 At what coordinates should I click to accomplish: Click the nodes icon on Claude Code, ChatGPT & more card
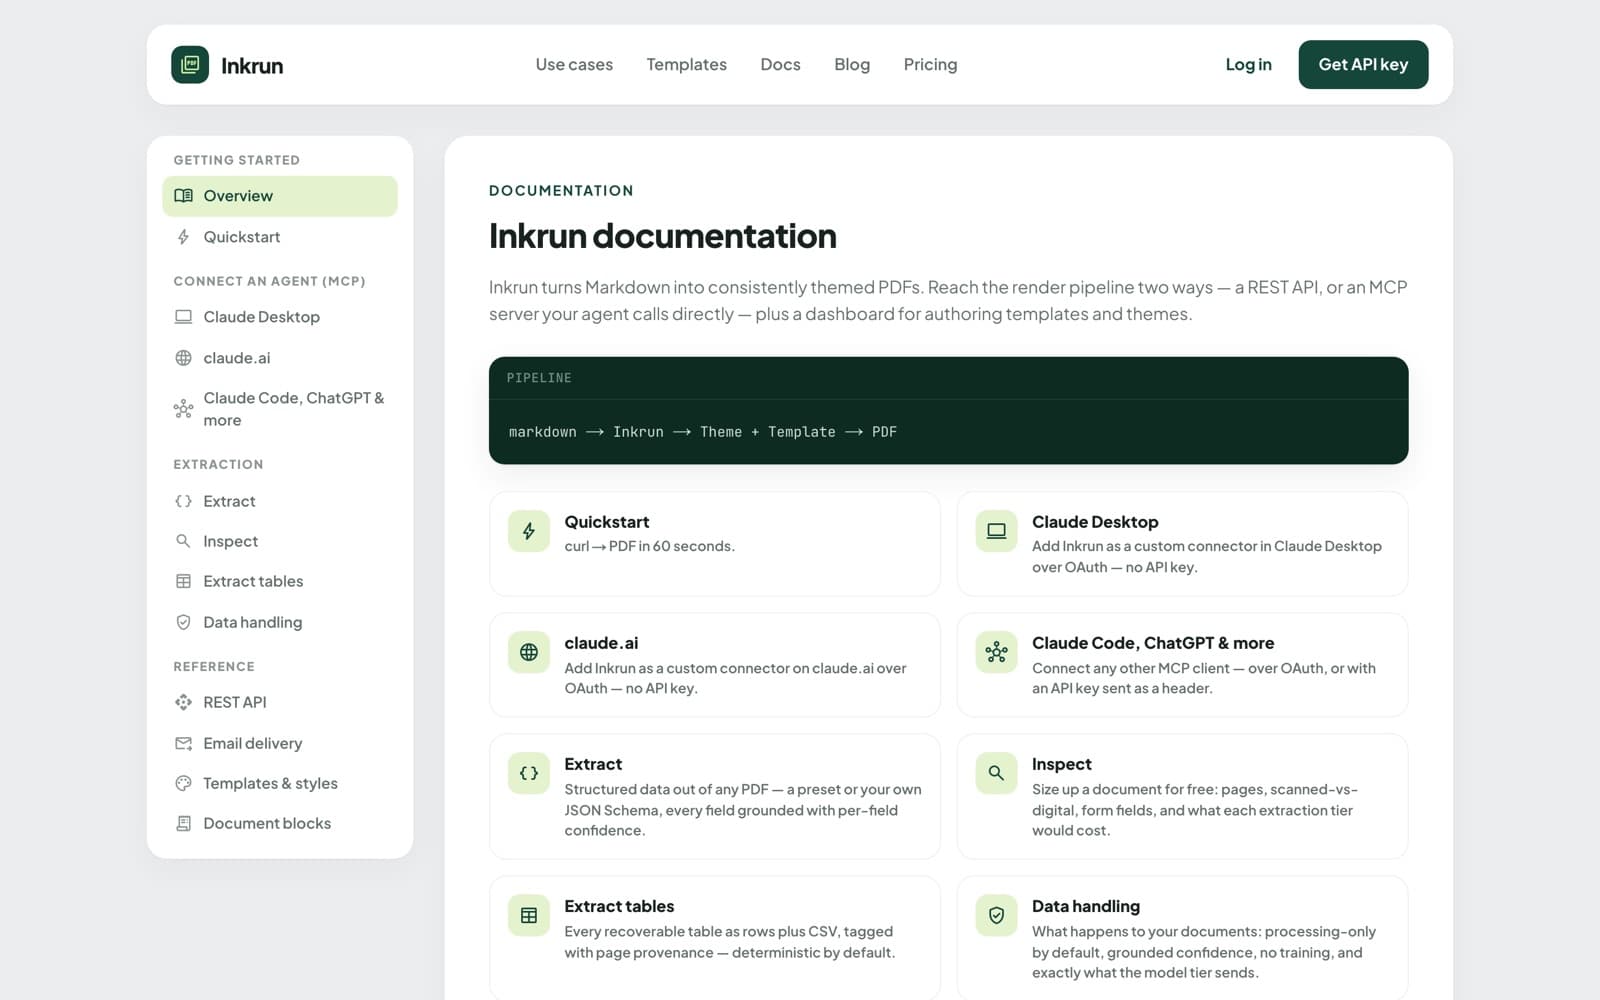[x=996, y=652]
